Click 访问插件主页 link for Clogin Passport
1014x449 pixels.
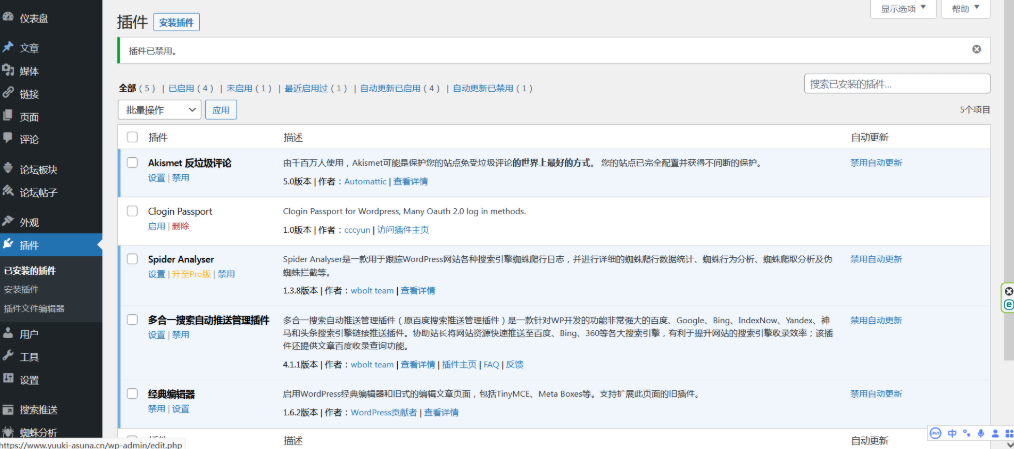tap(403, 230)
